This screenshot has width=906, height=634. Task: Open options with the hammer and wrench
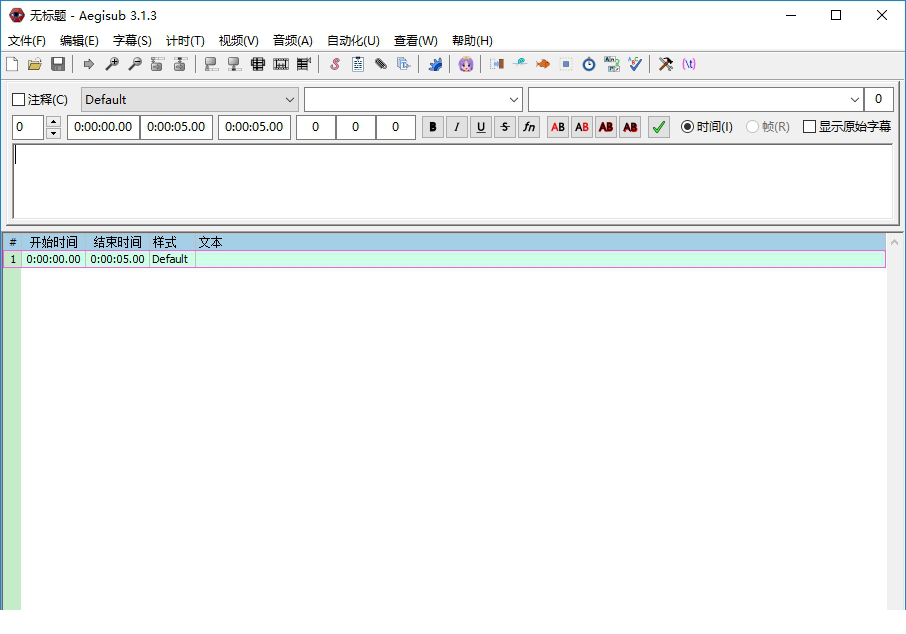(666, 64)
